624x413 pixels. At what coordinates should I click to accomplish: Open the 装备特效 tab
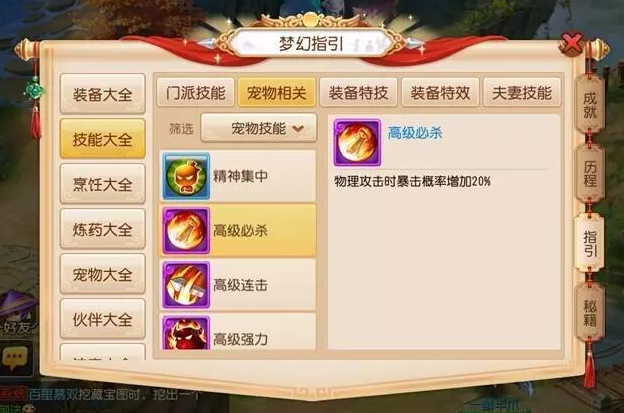point(440,93)
